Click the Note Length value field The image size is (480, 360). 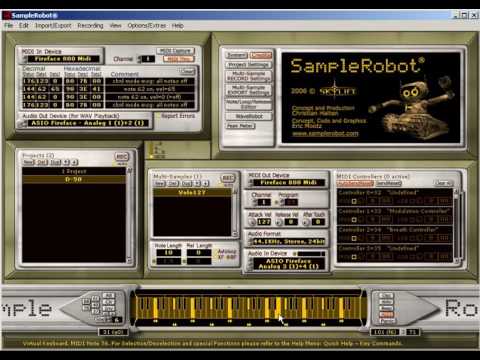coord(169,253)
